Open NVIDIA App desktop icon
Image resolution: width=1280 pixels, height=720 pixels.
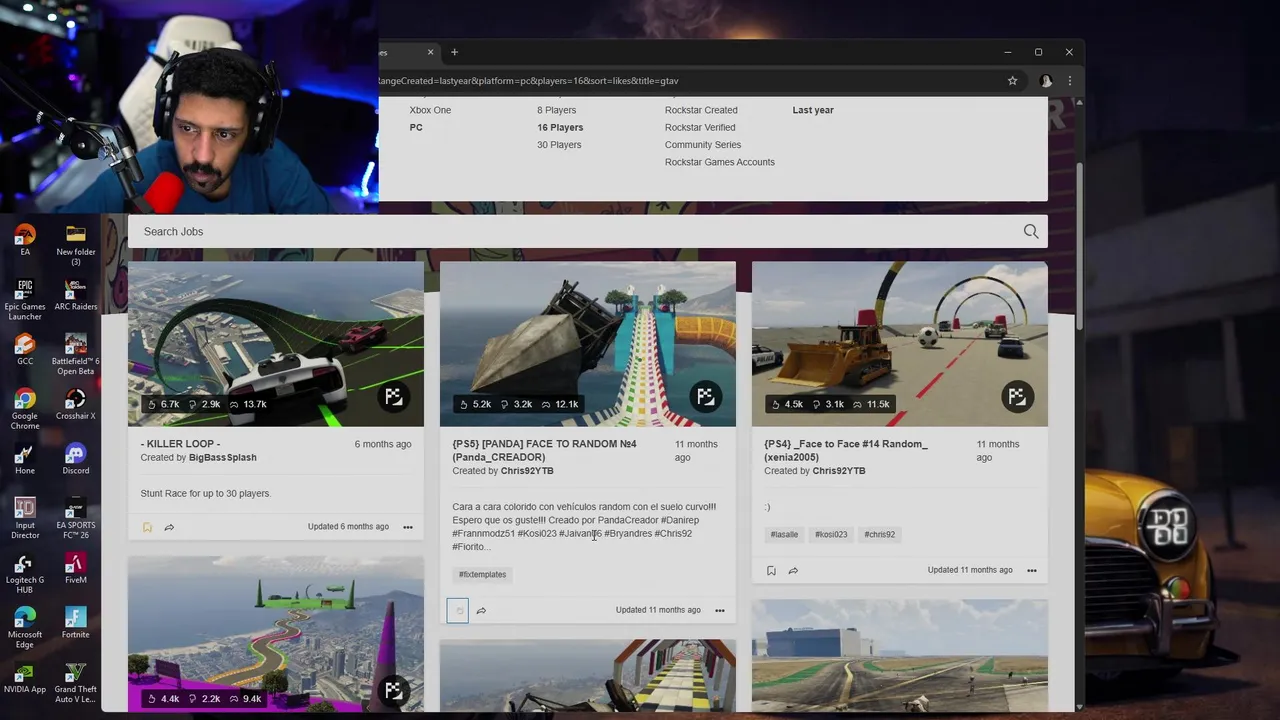point(25,678)
